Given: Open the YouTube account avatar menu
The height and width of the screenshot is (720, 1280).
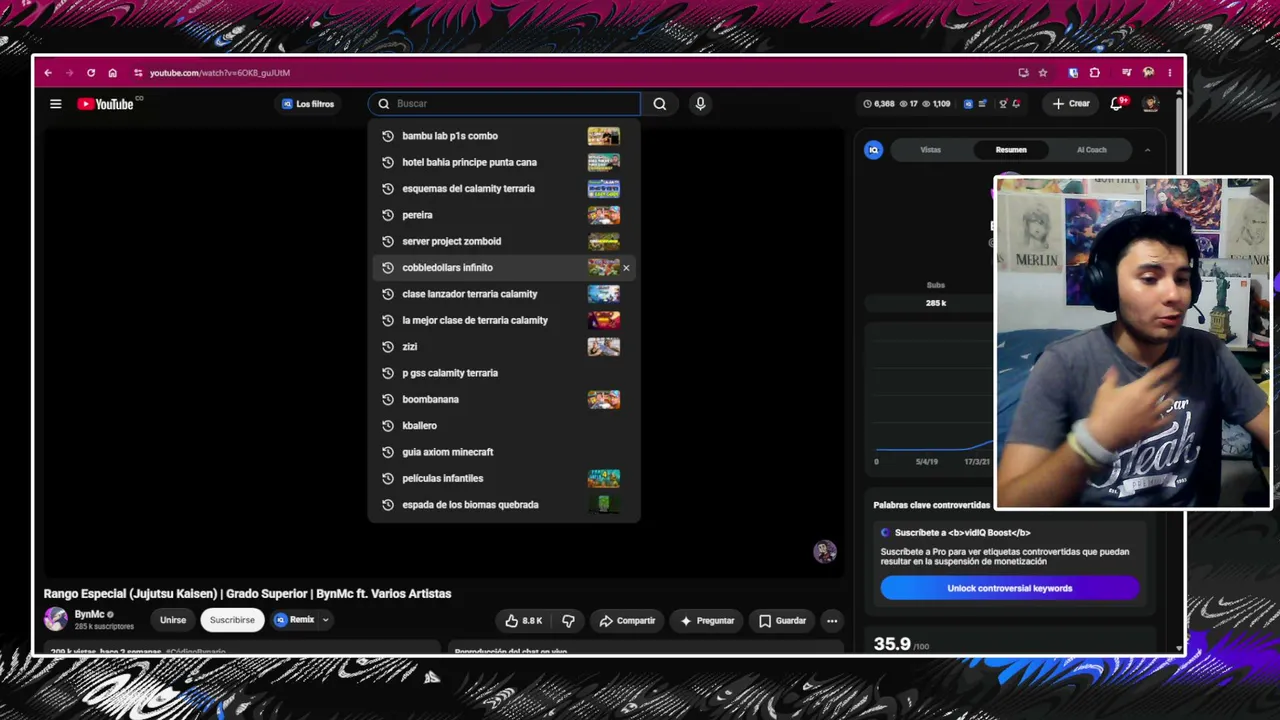Looking at the screenshot, I should click(1151, 104).
